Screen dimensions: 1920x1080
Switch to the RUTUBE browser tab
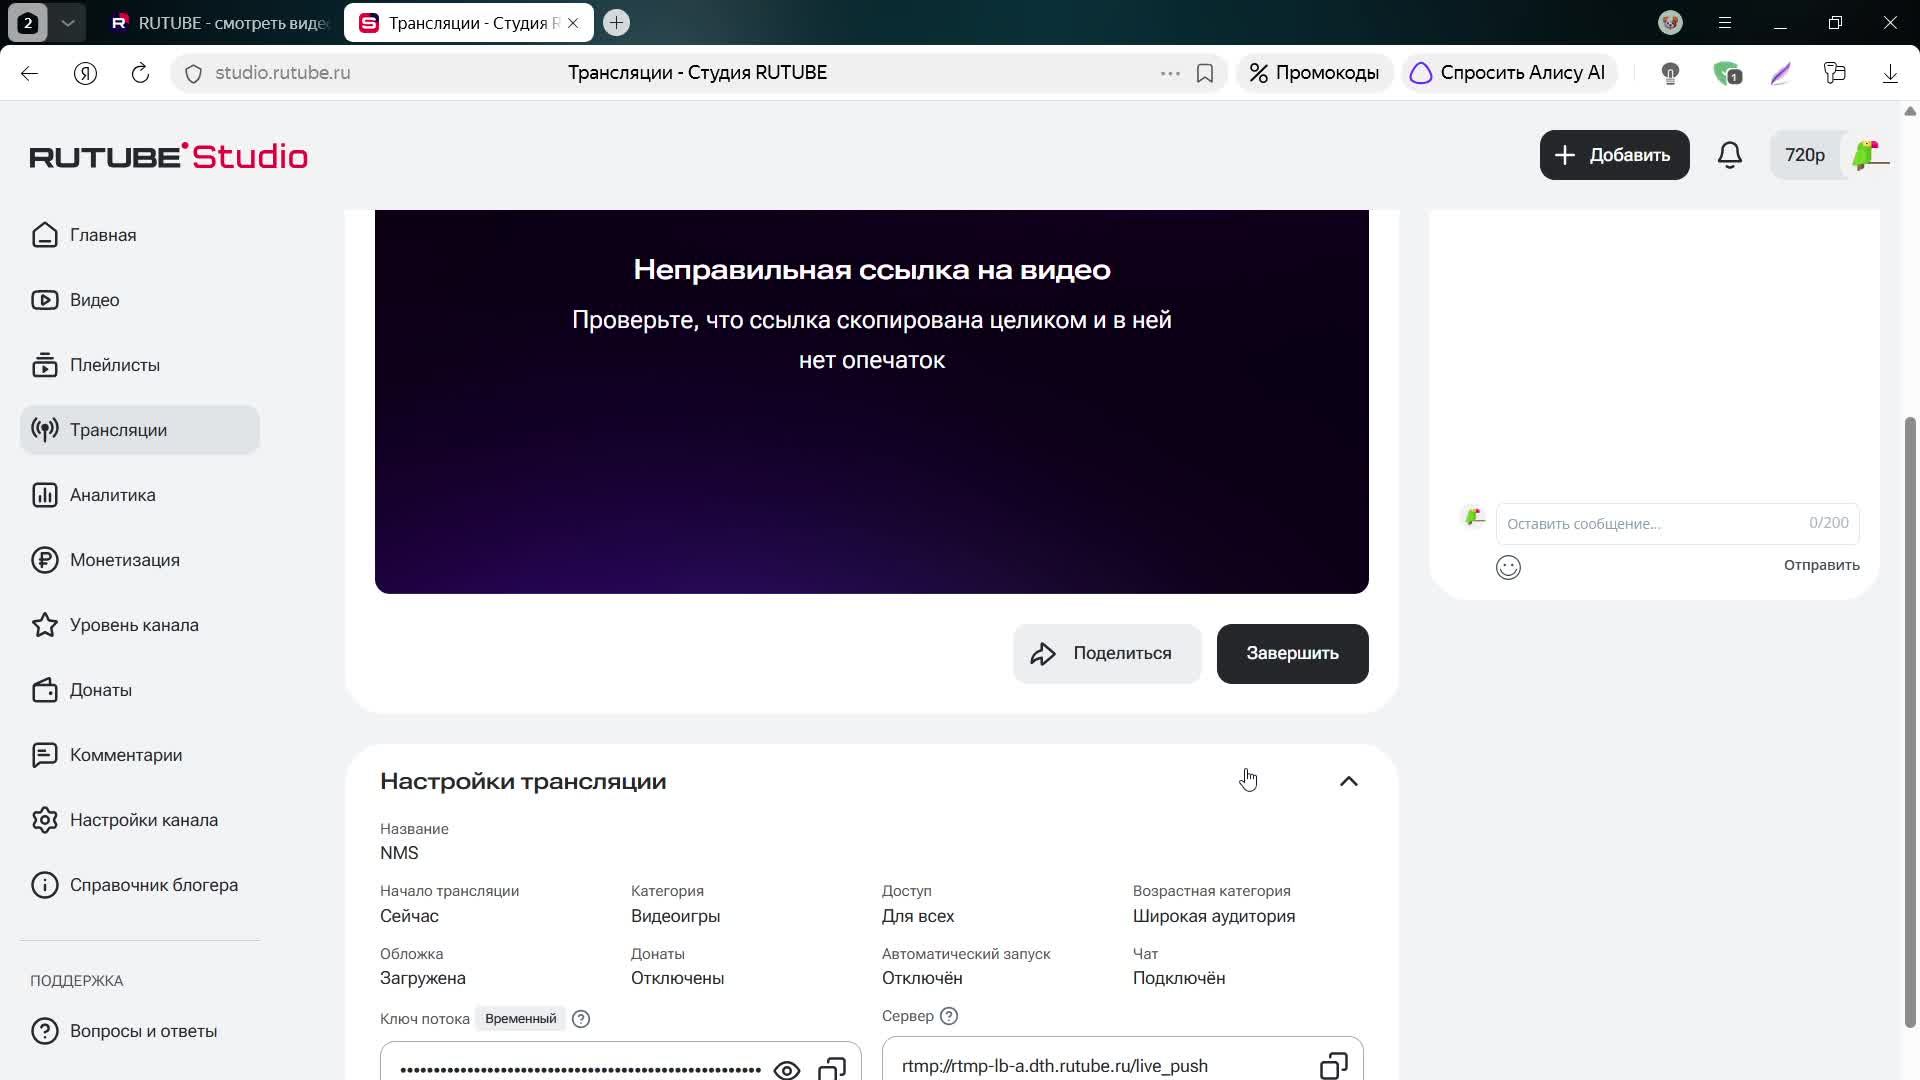pos(221,23)
